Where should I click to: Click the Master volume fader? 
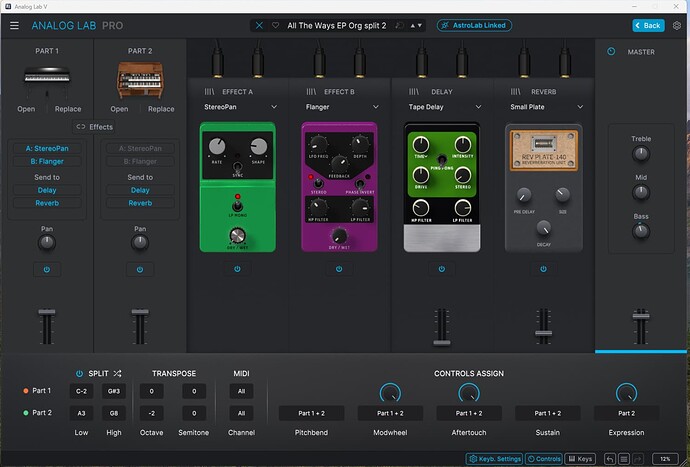[x=641, y=316]
